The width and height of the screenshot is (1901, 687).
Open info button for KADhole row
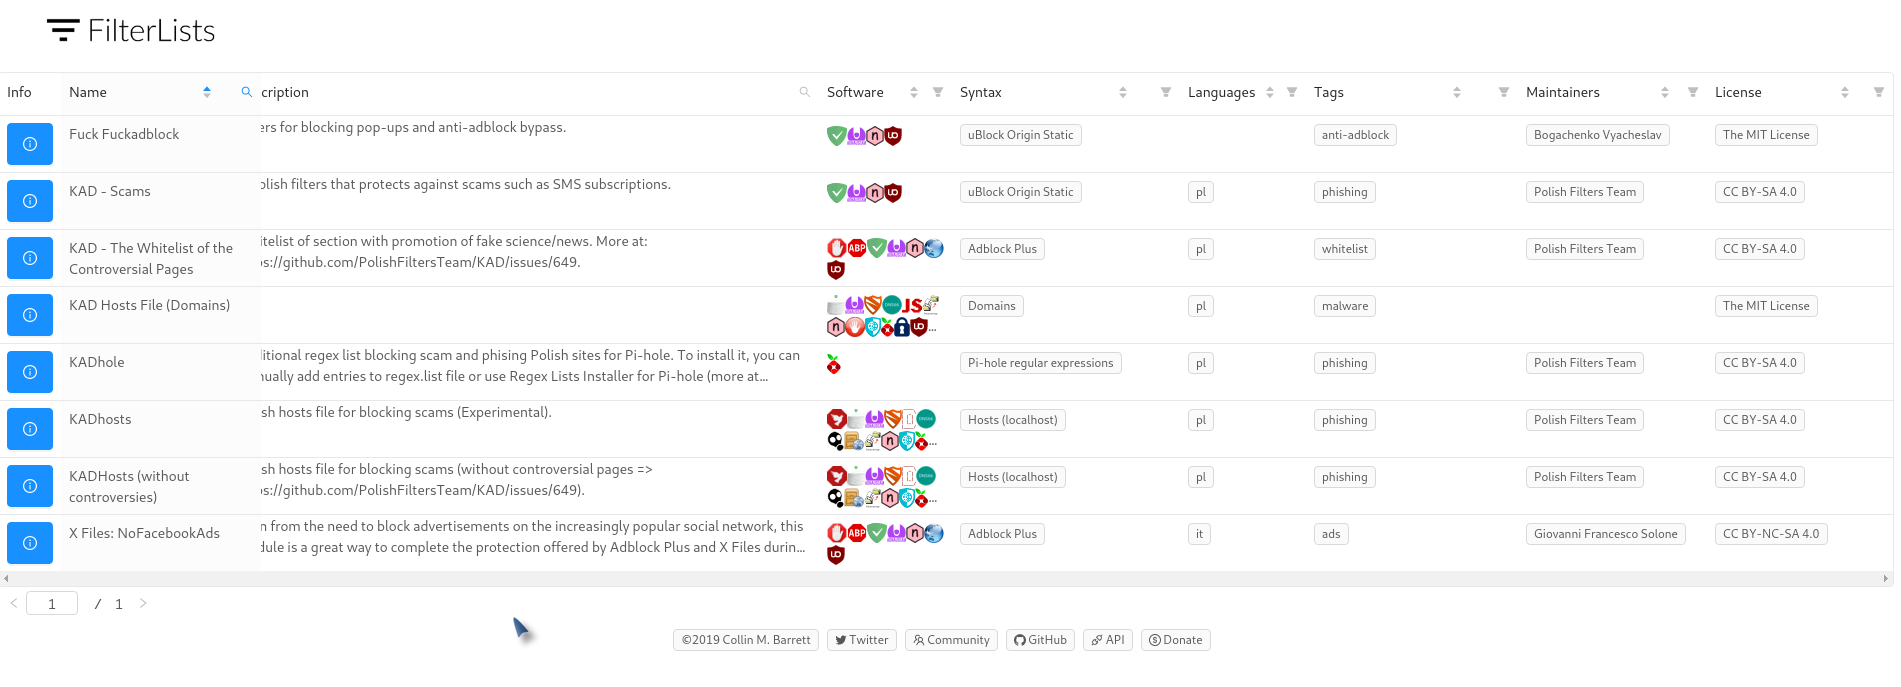click(x=30, y=372)
